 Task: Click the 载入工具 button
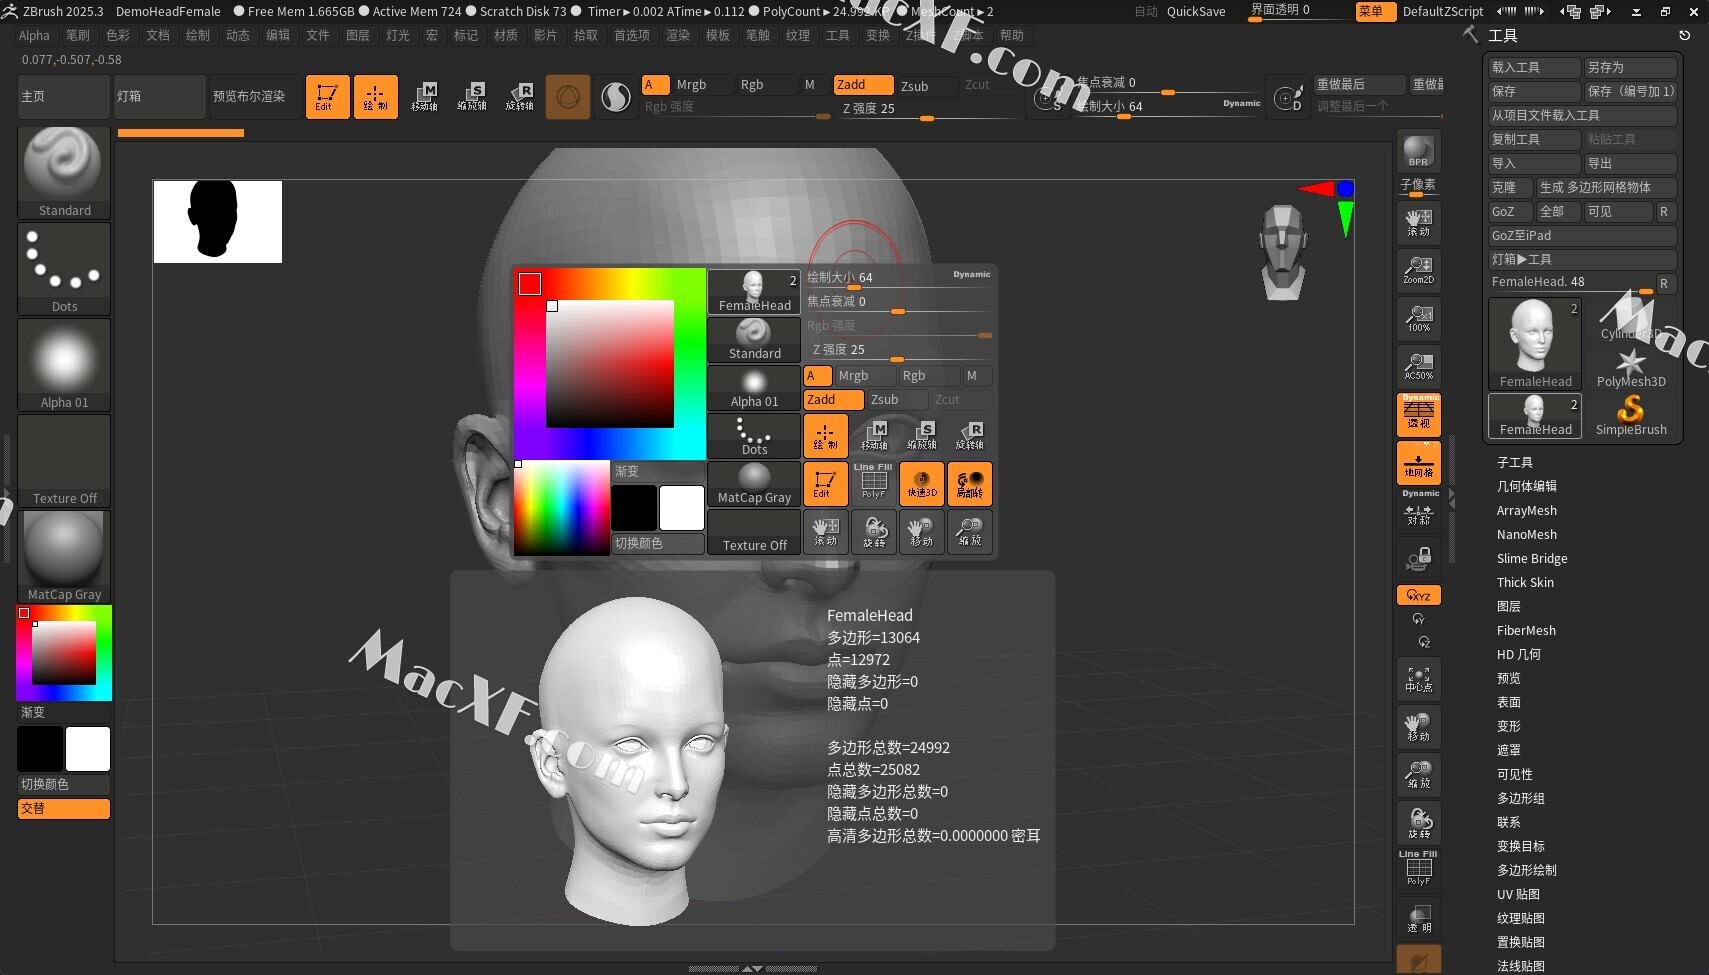tap(1533, 67)
